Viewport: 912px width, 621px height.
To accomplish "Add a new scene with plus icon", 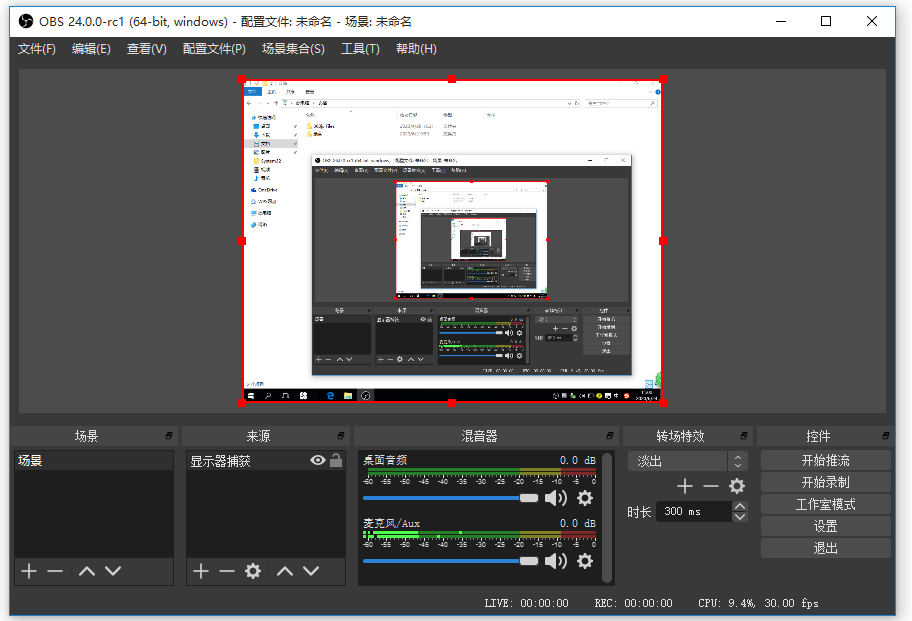I will [x=29, y=571].
